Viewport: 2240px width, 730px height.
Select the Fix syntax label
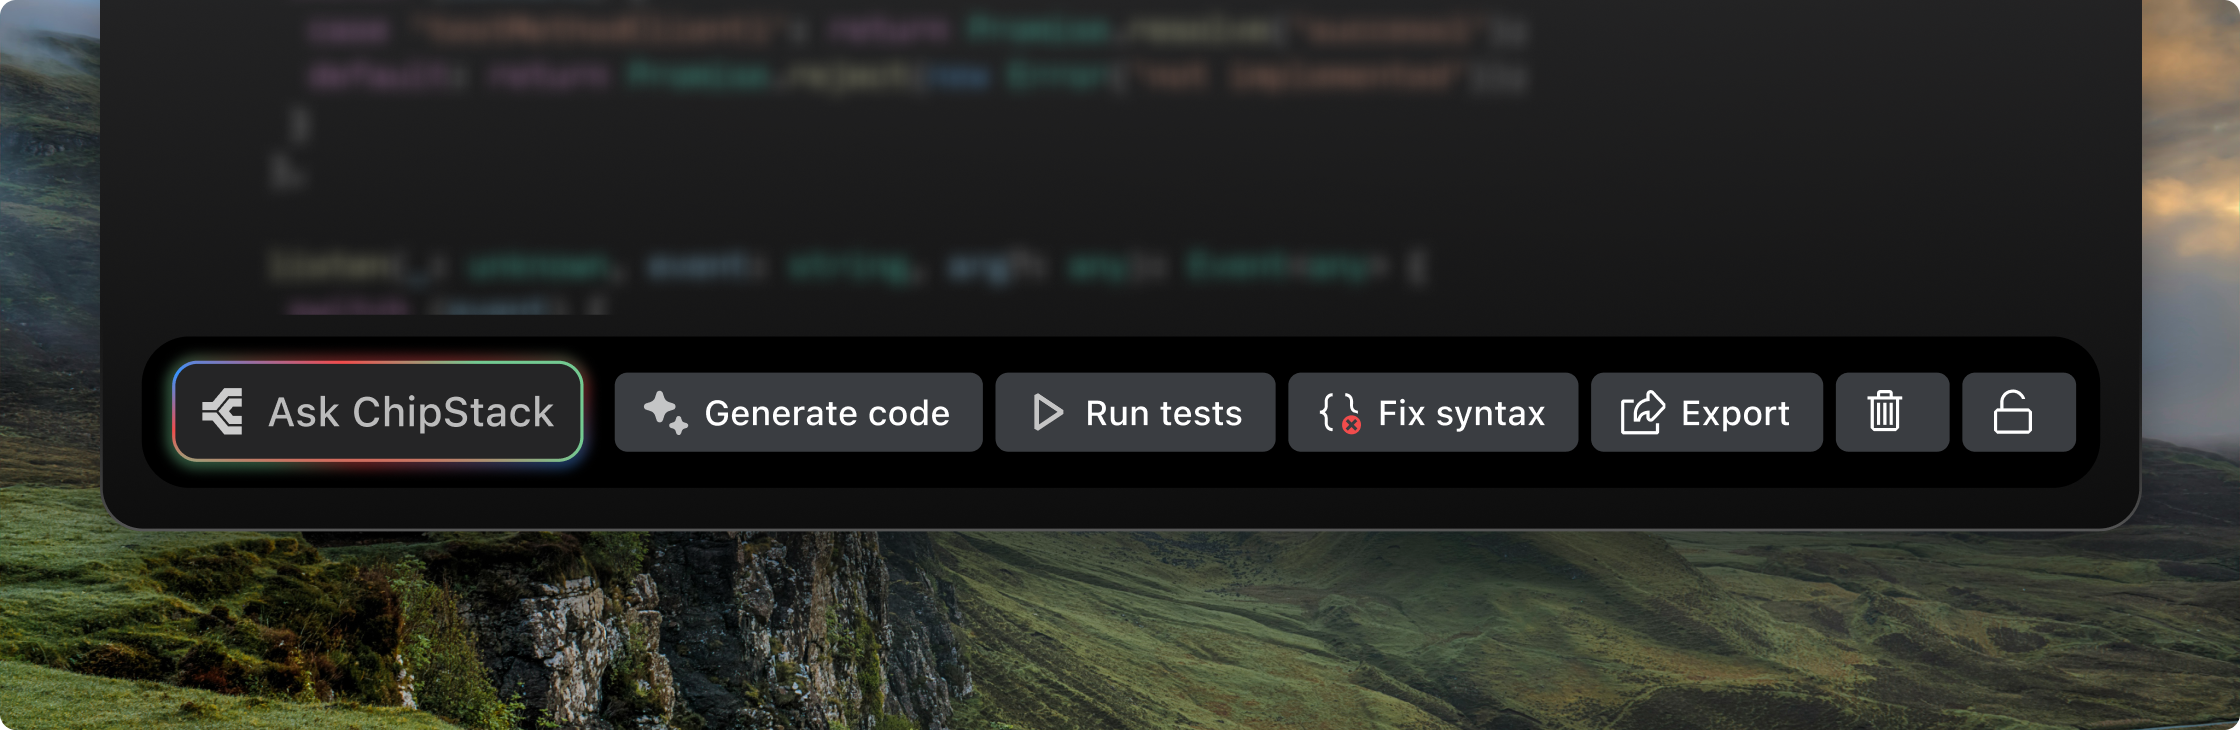coord(1461,413)
